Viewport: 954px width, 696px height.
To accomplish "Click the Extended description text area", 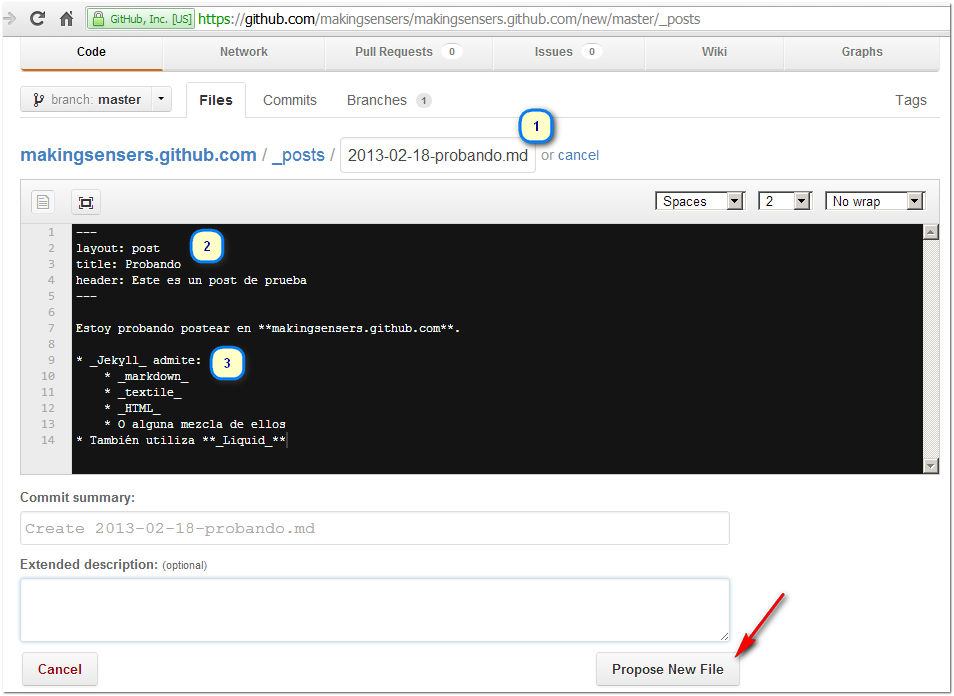I will (x=375, y=610).
